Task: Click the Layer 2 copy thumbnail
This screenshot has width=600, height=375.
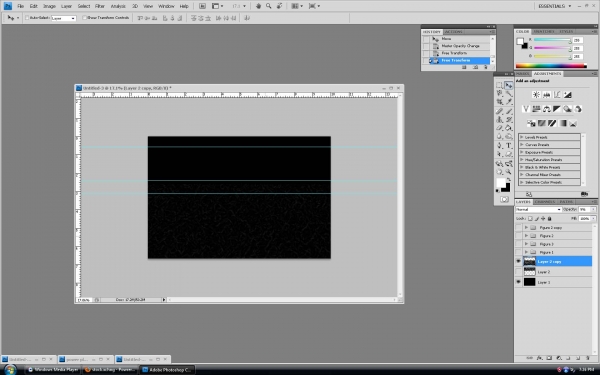Action: (529, 261)
